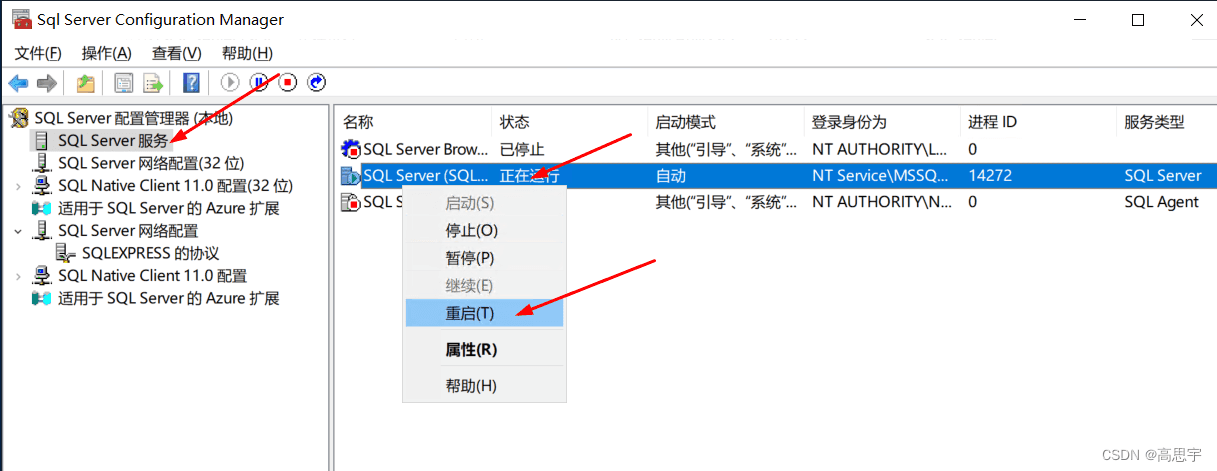Click the NT AUTHORITY\N... login cell
1217x471 pixels.
880,202
